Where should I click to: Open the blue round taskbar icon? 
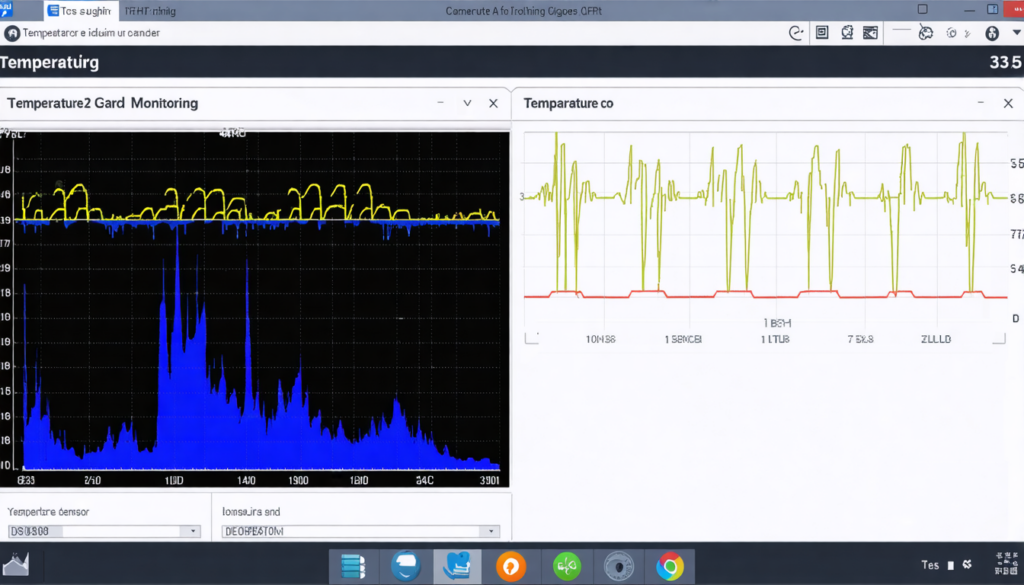[x=405, y=567]
